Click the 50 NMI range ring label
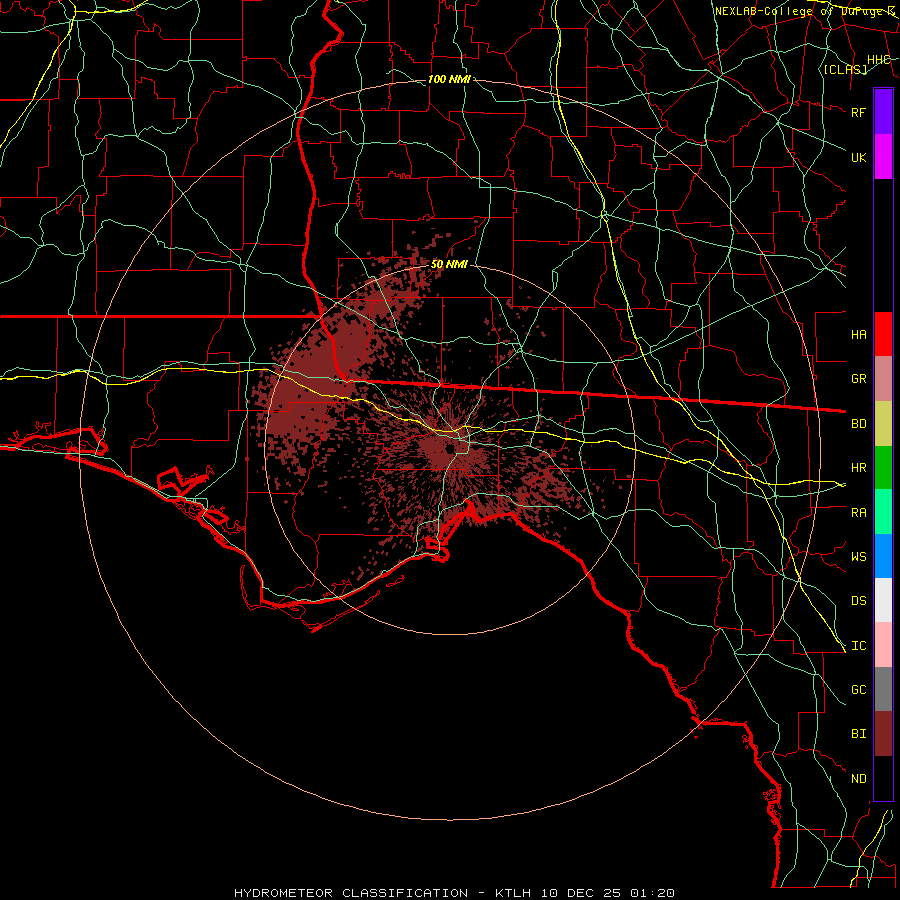900x900 pixels. [449, 264]
